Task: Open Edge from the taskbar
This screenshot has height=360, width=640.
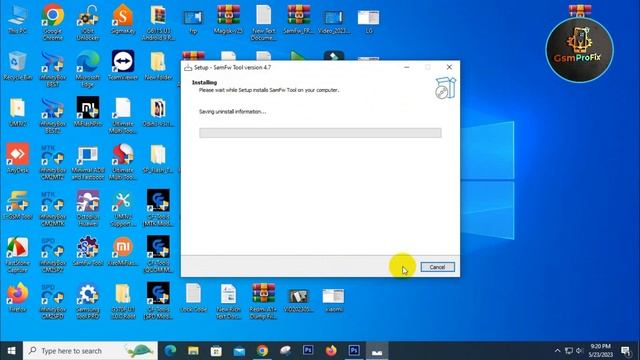Action: point(170,351)
